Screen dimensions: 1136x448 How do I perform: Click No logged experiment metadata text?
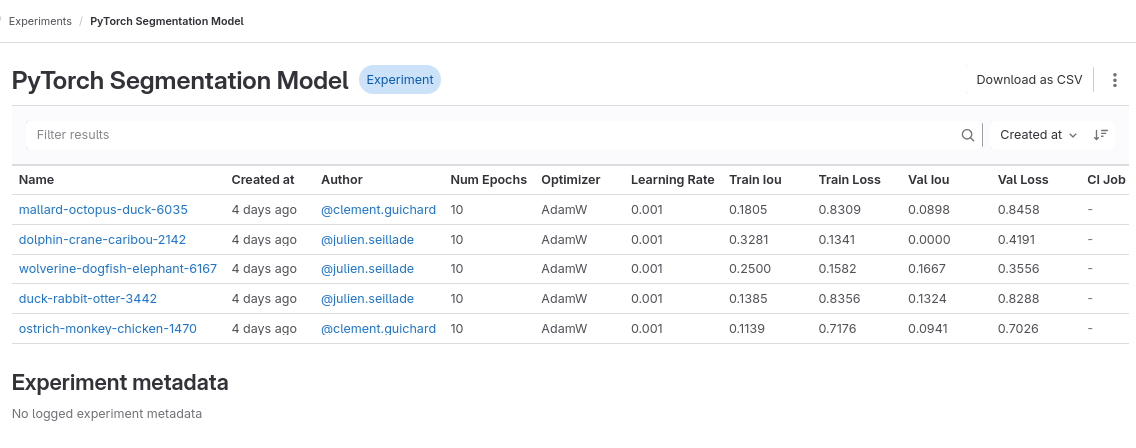[x=107, y=414]
